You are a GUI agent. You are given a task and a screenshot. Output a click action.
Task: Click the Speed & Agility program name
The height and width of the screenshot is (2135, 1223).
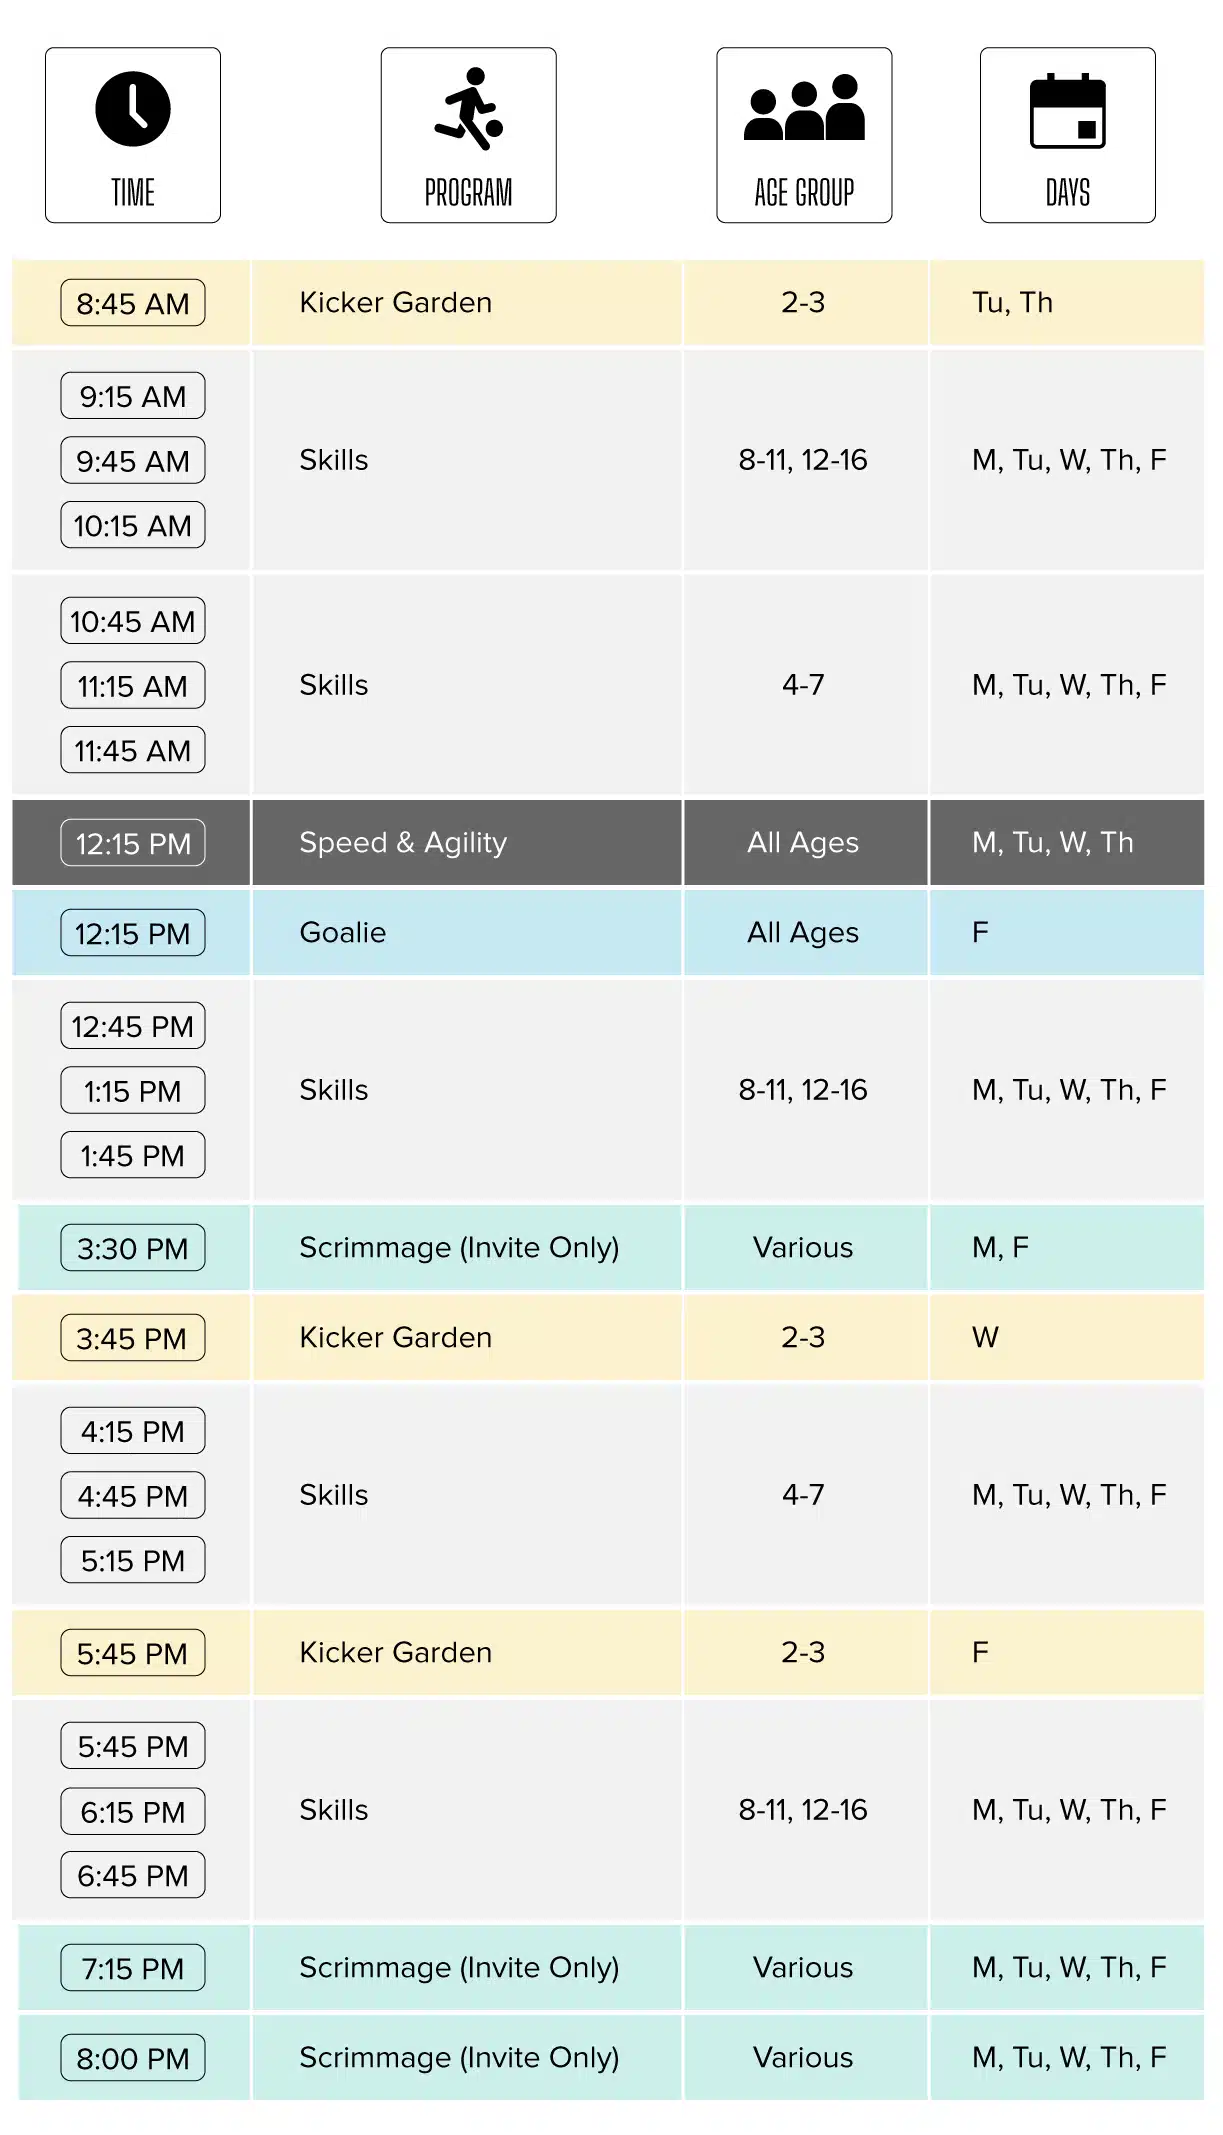[x=403, y=843]
